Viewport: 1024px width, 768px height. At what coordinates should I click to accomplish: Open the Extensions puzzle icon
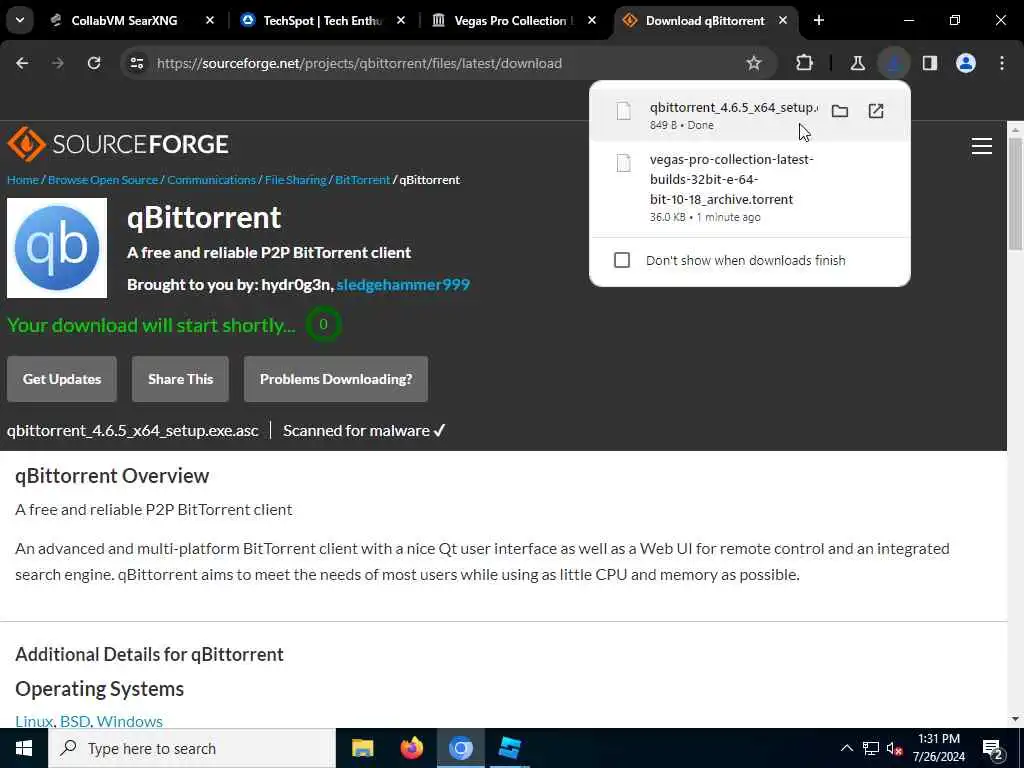coord(805,63)
